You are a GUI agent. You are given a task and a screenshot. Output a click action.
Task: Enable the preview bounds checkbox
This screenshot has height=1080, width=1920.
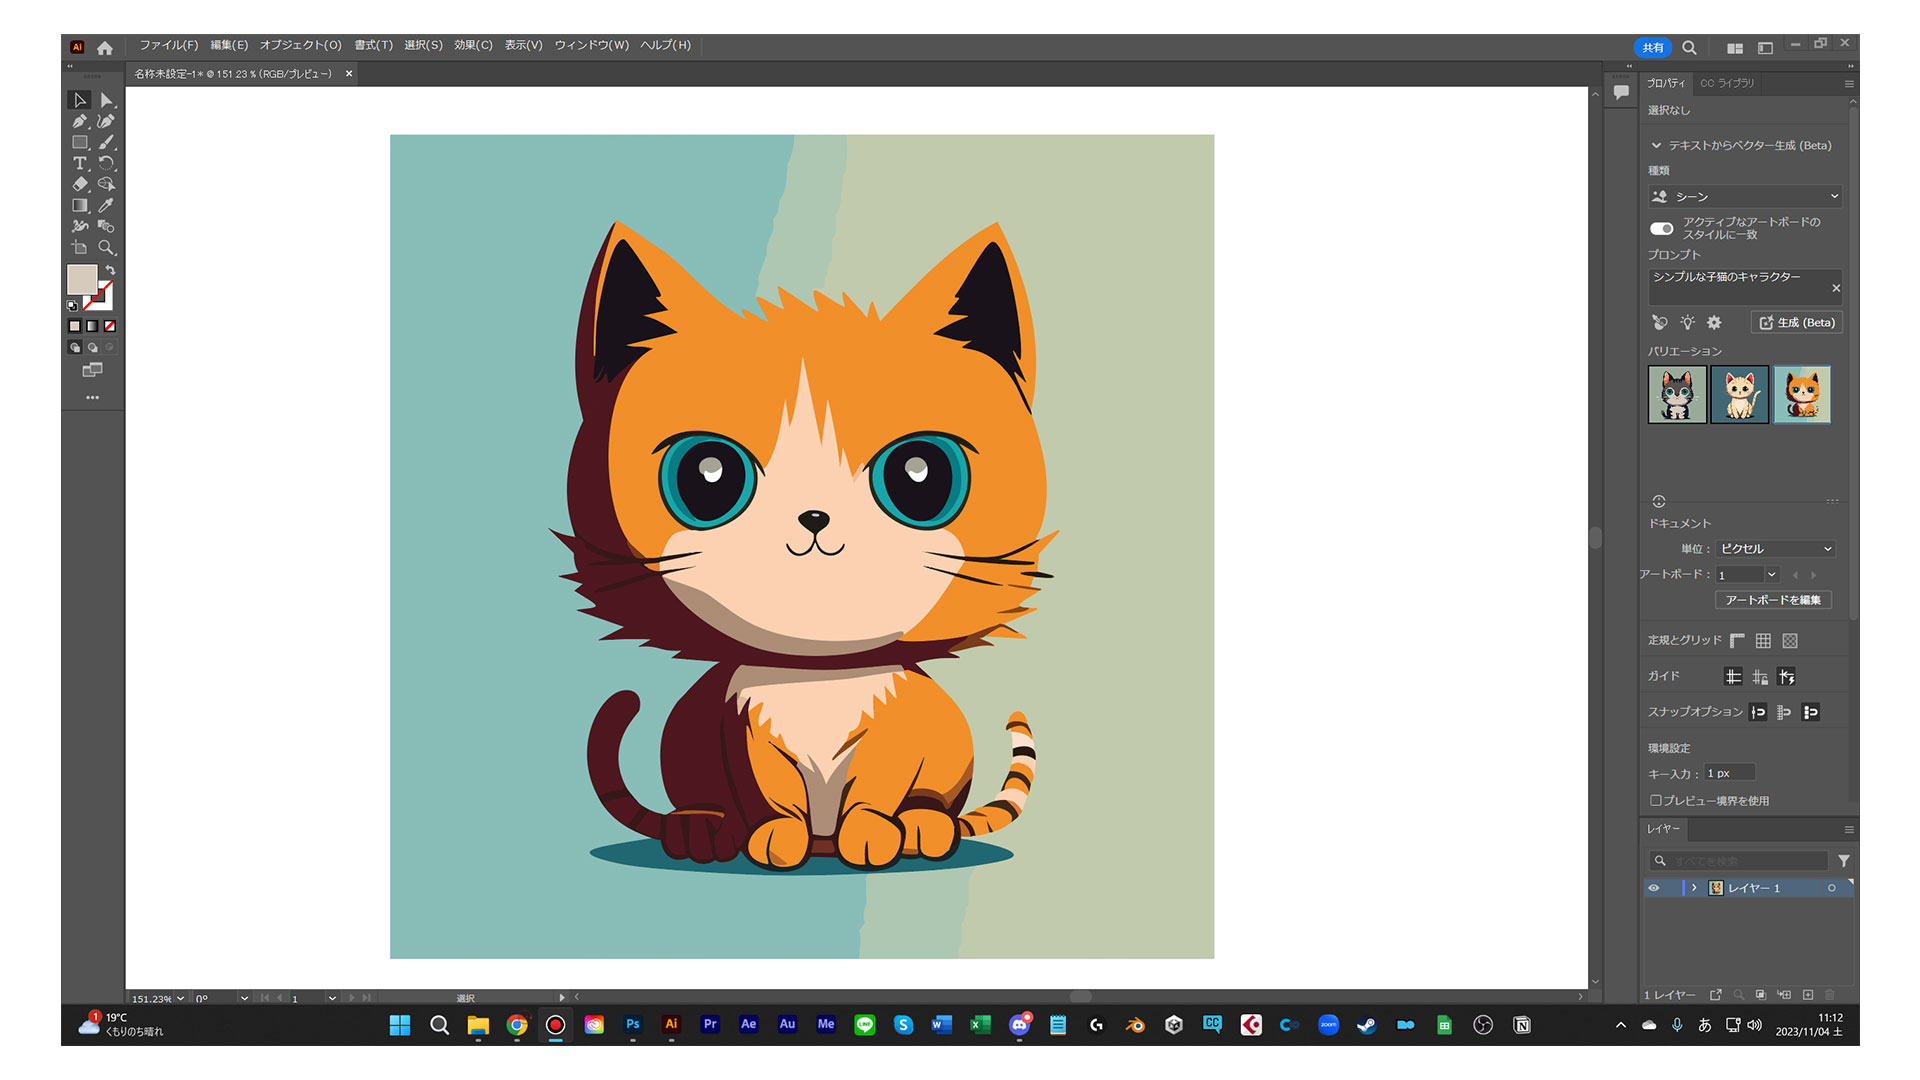click(x=1656, y=800)
